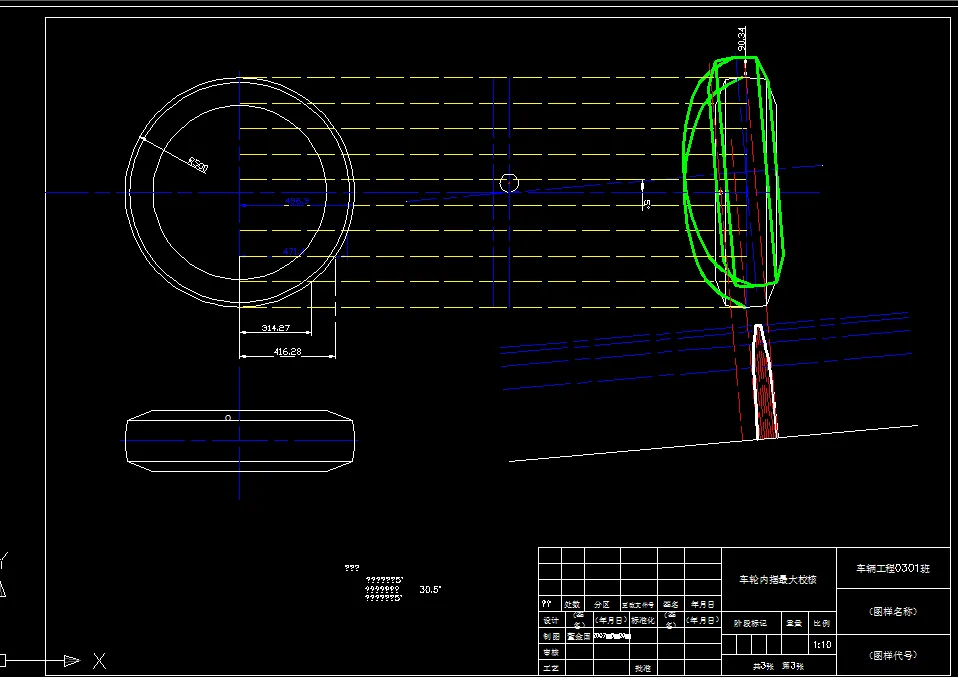Screen dimensions: 958x677
Task: Select the green tire envelope outline
Action: (733, 173)
